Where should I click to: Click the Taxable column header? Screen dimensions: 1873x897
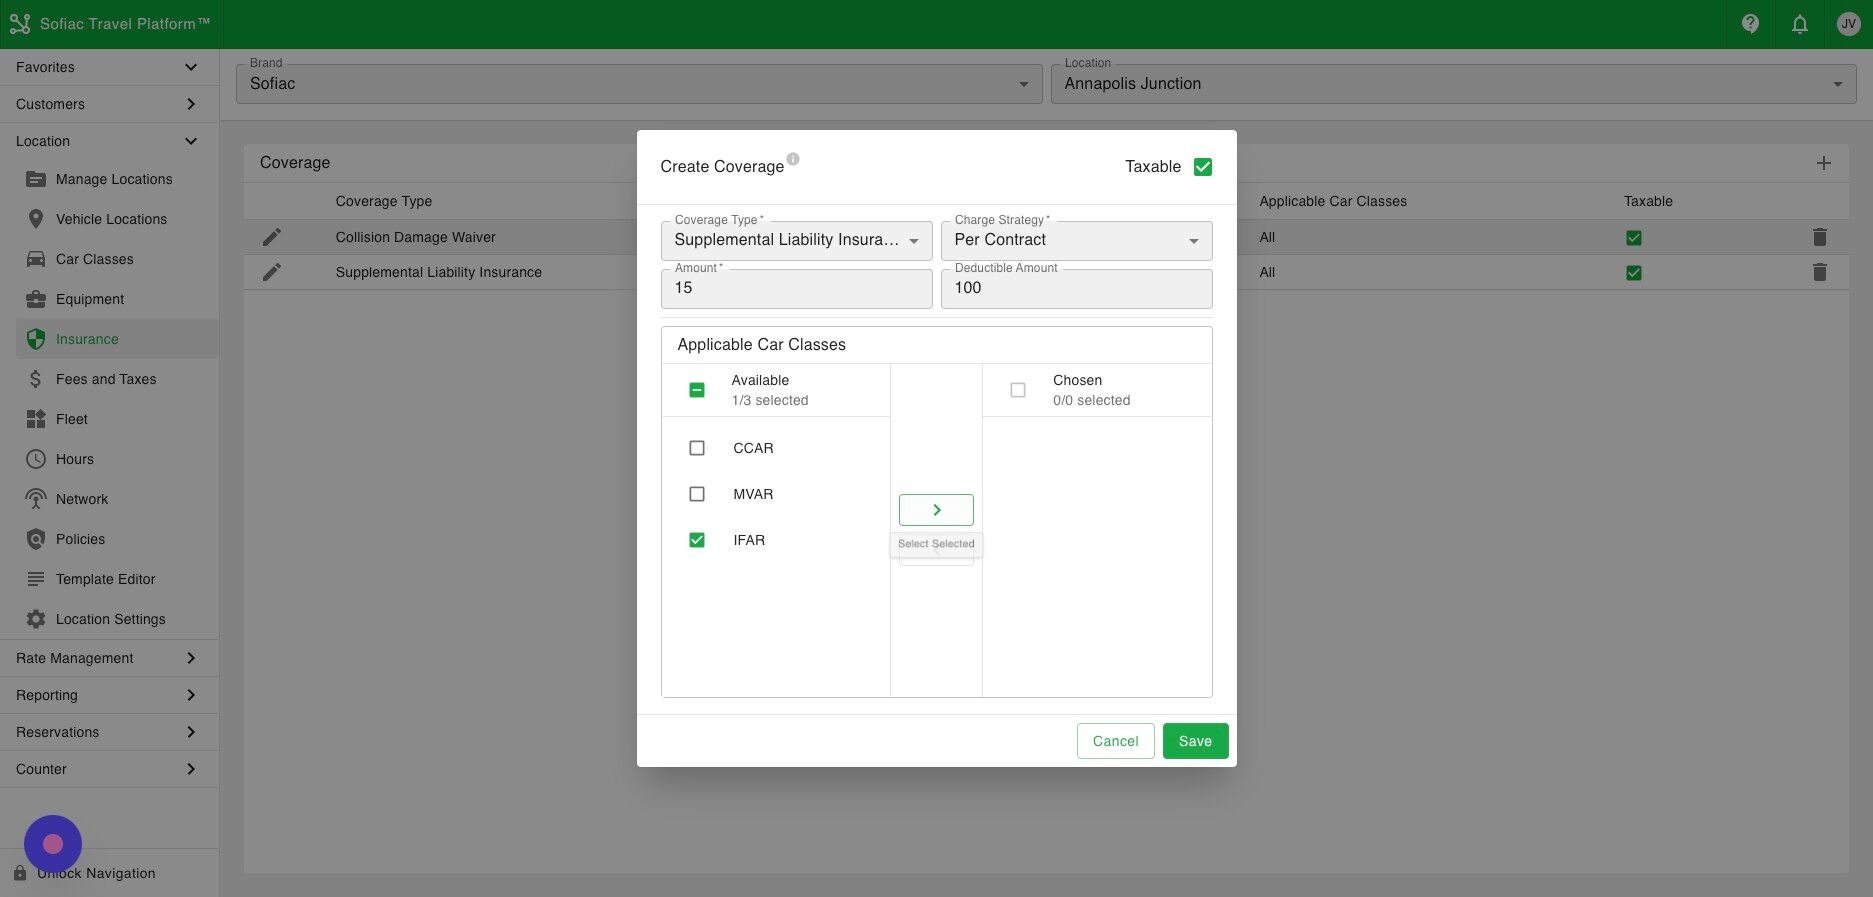tap(1648, 201)
